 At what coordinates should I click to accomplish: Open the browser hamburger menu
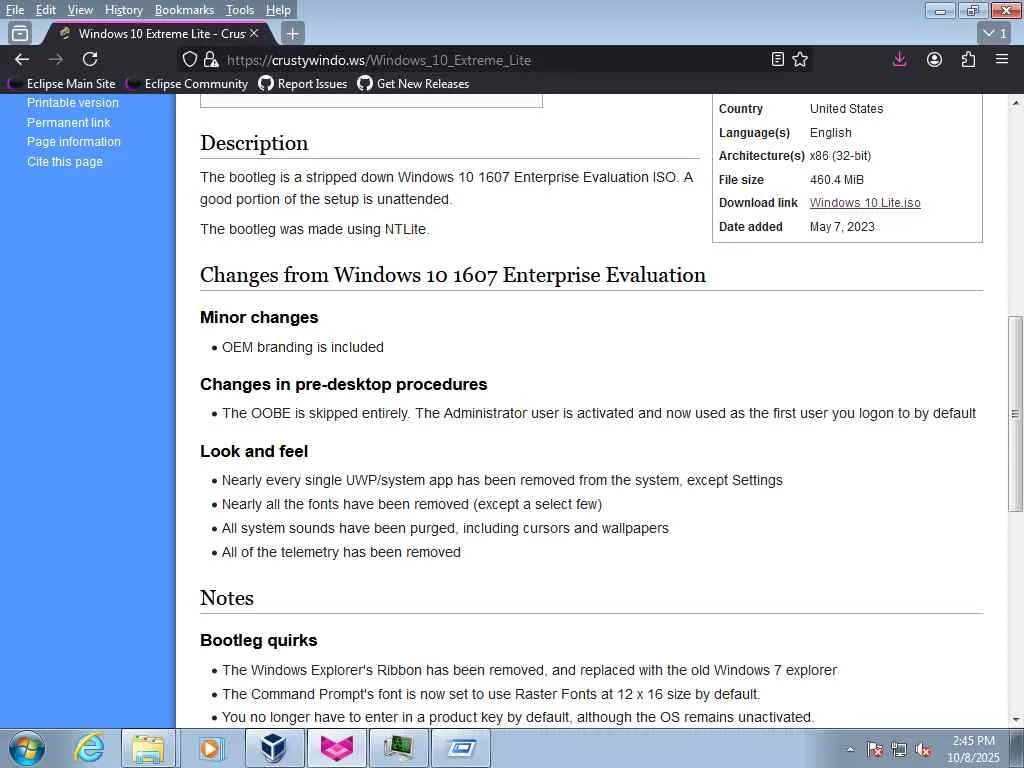1002,59
